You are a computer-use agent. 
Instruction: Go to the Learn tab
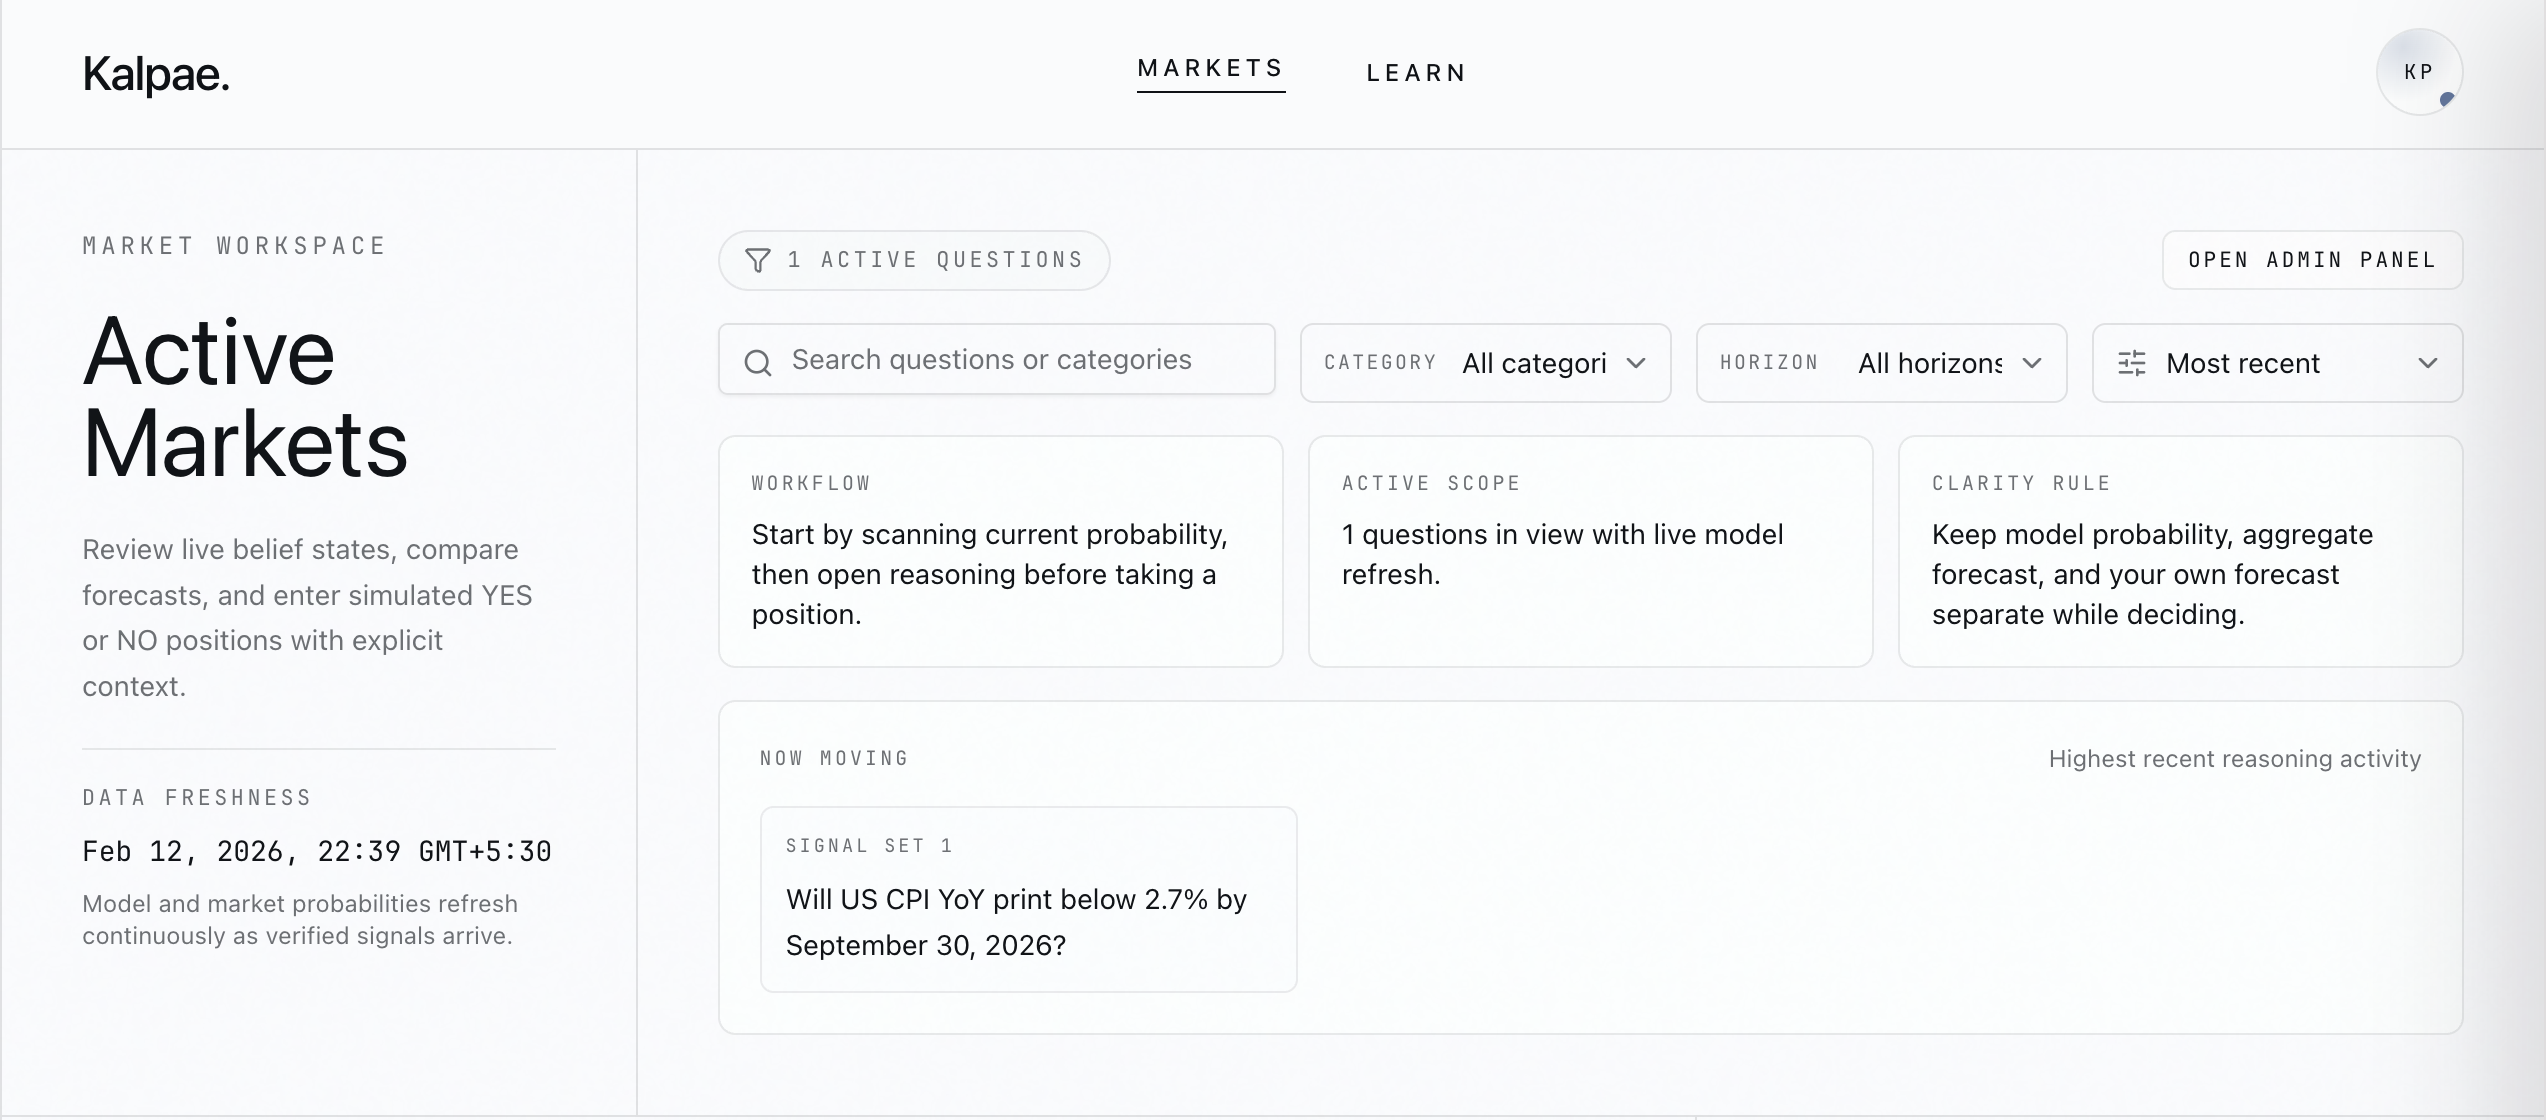click(1416, 73)
